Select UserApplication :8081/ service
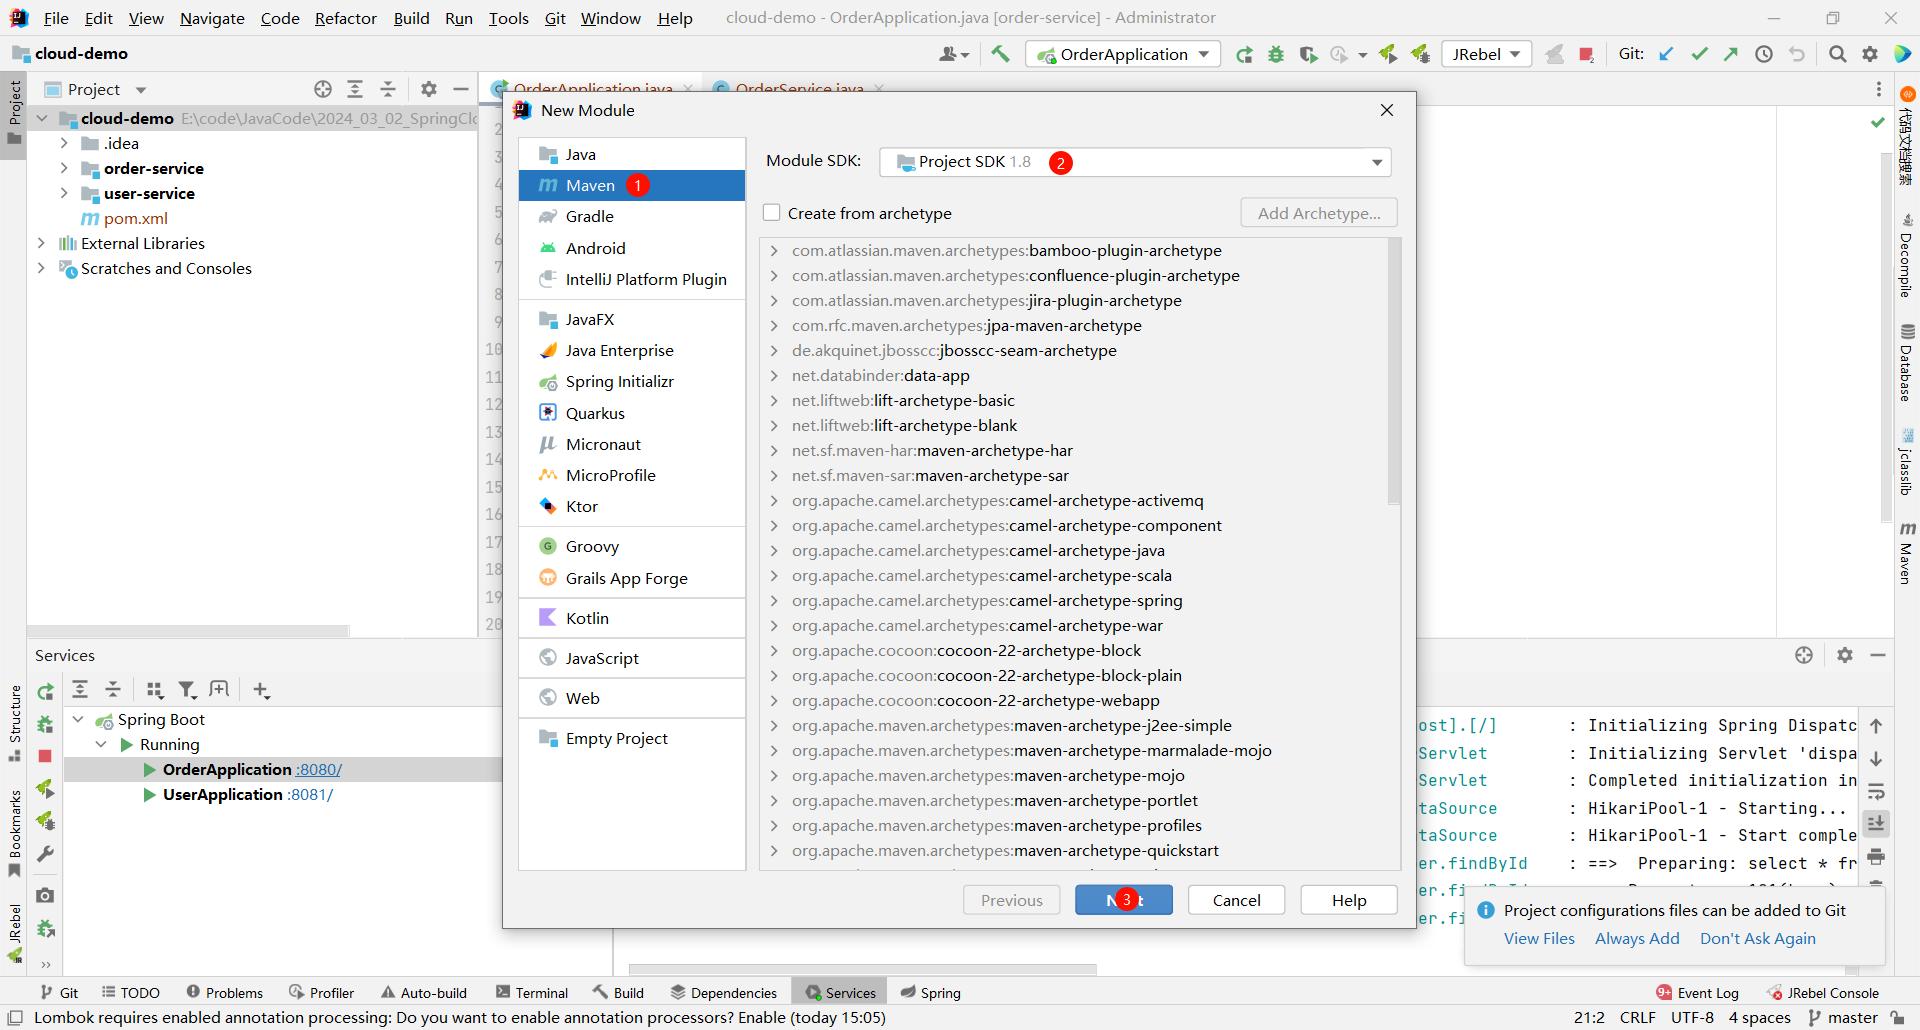 click(x=248, y=794)
